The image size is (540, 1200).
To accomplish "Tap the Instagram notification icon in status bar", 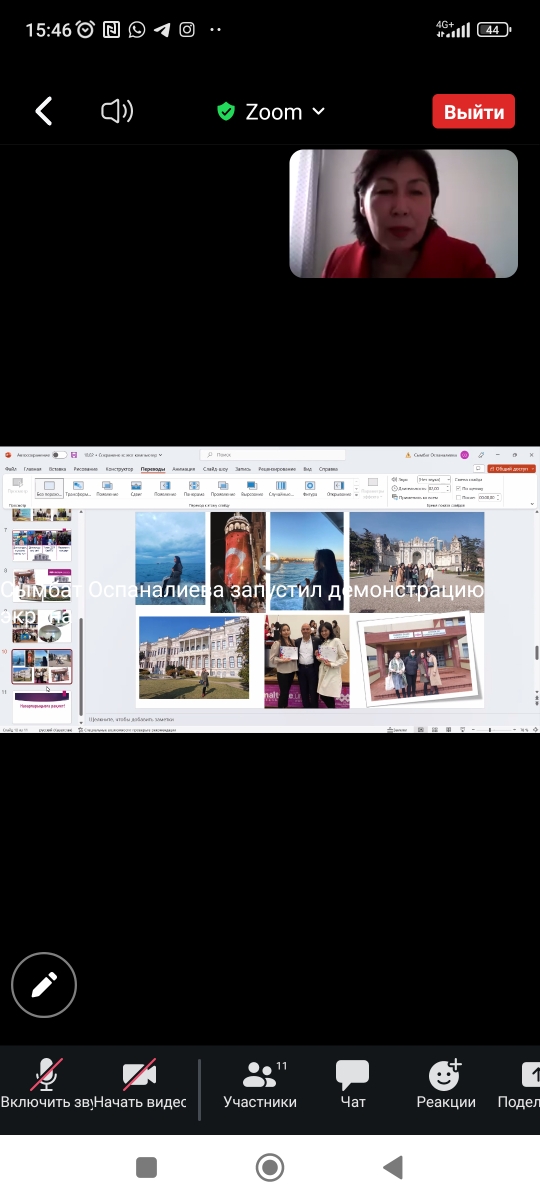I will (x=187, y=30).
